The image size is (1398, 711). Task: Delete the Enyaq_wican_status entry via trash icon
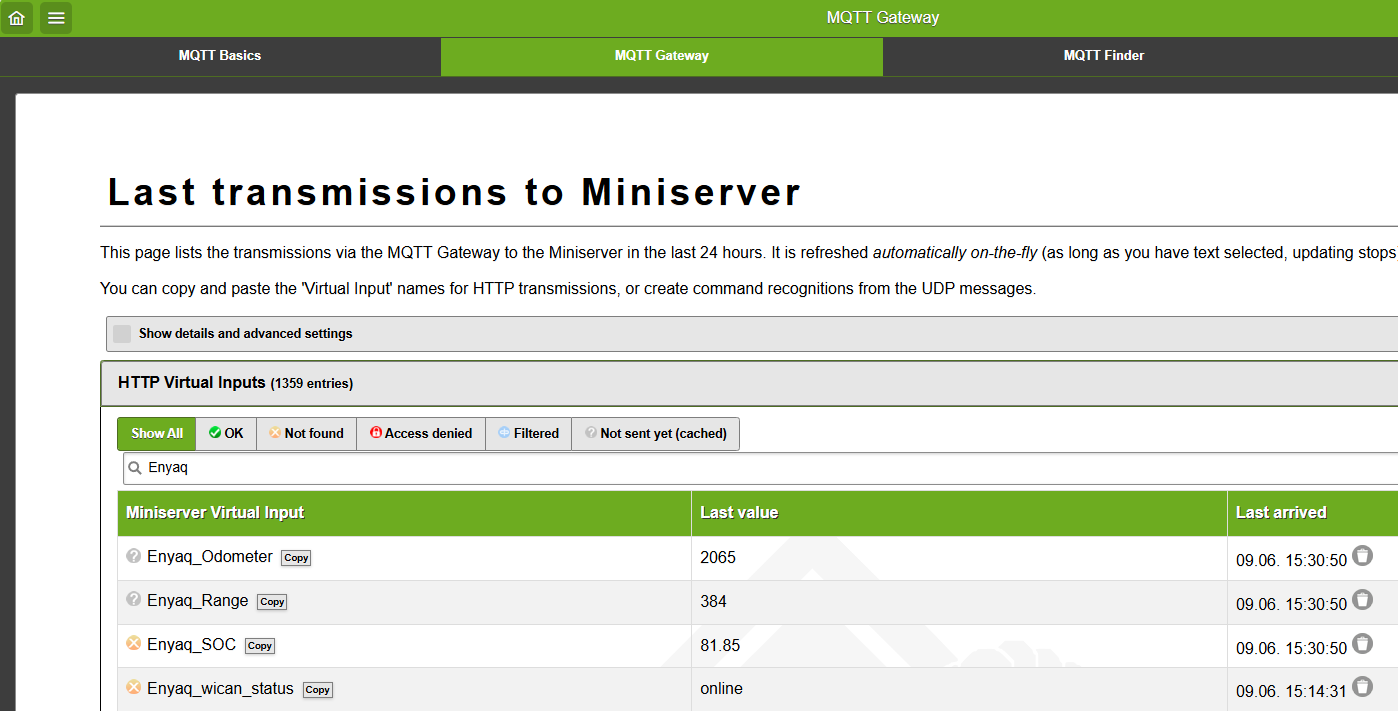pos(1362,686)
